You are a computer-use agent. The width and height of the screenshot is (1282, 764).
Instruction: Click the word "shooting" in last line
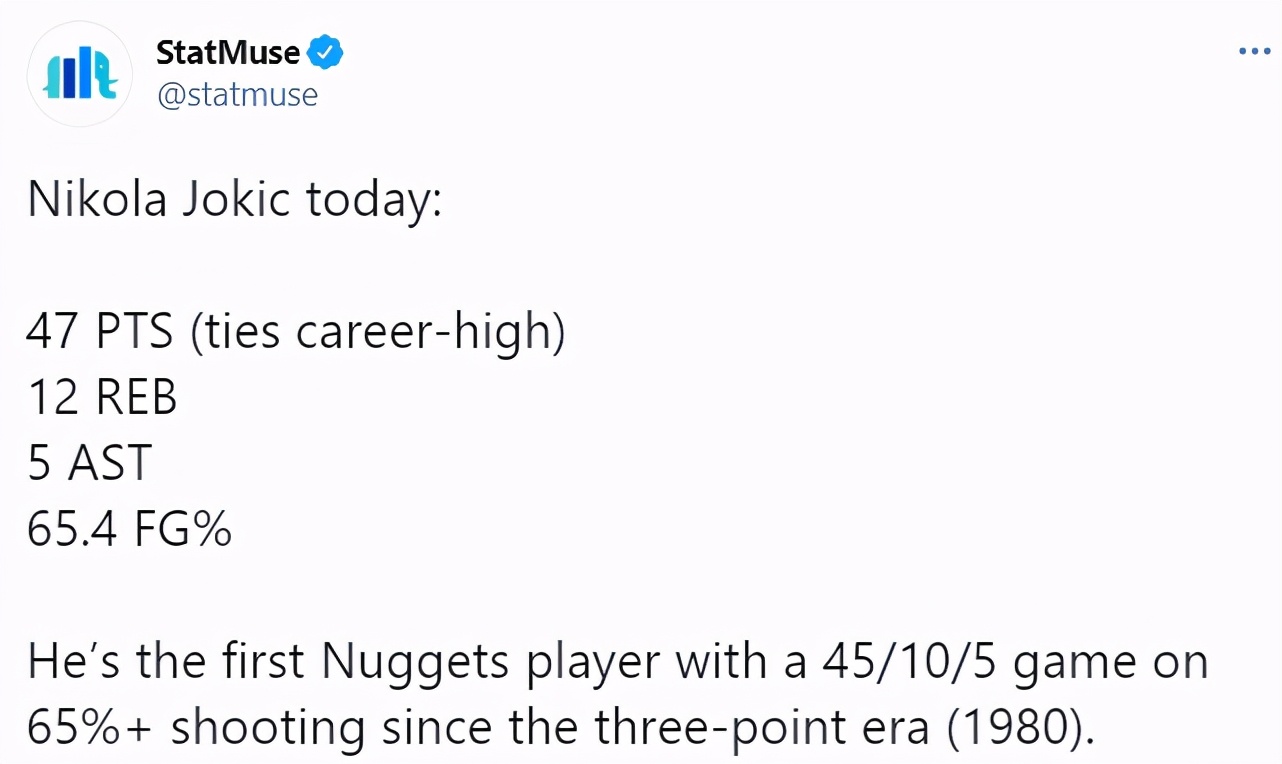click(x=267, y=731)
